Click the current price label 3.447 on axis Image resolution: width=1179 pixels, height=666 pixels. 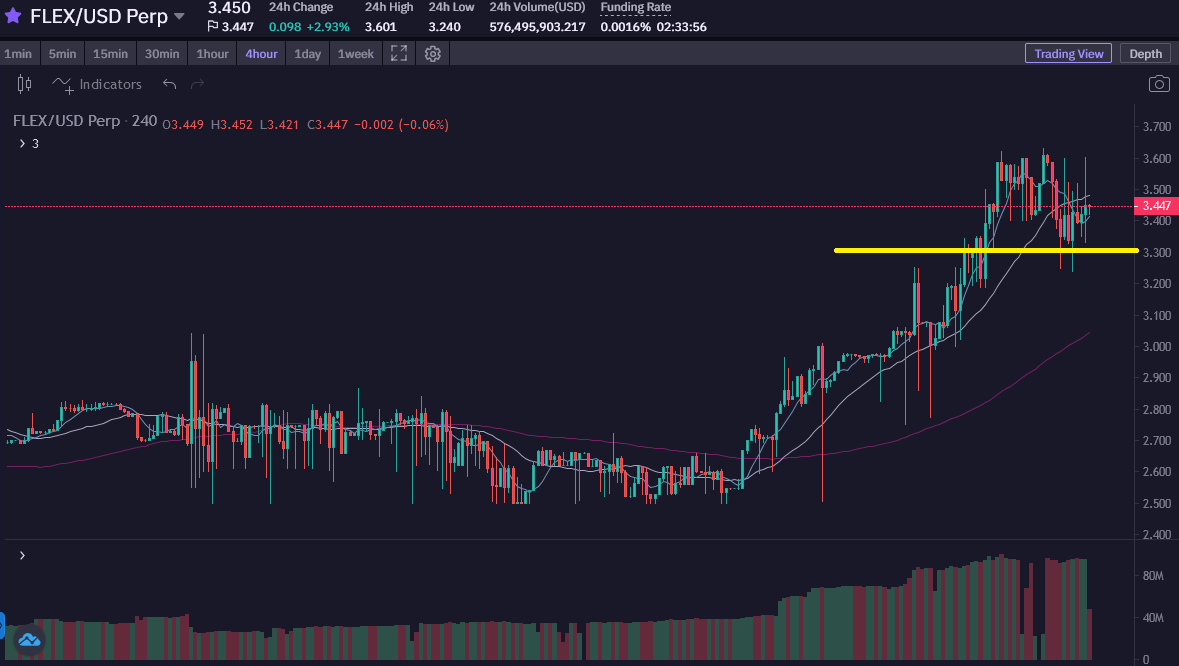tap(1156, 205)
